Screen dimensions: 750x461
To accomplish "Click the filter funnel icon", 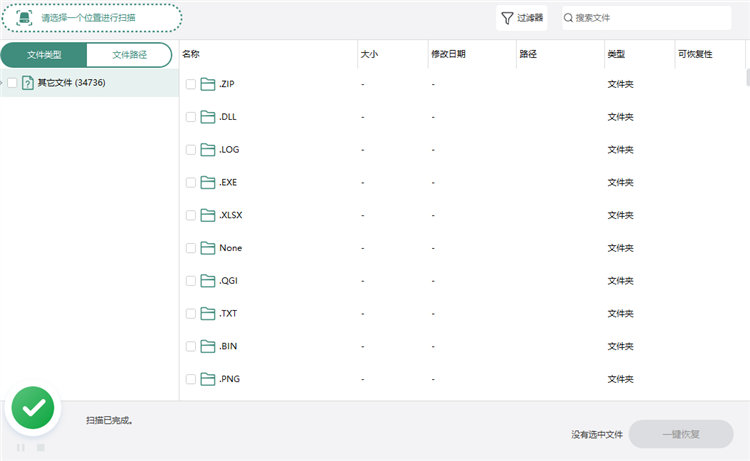I will coord(507,18).
